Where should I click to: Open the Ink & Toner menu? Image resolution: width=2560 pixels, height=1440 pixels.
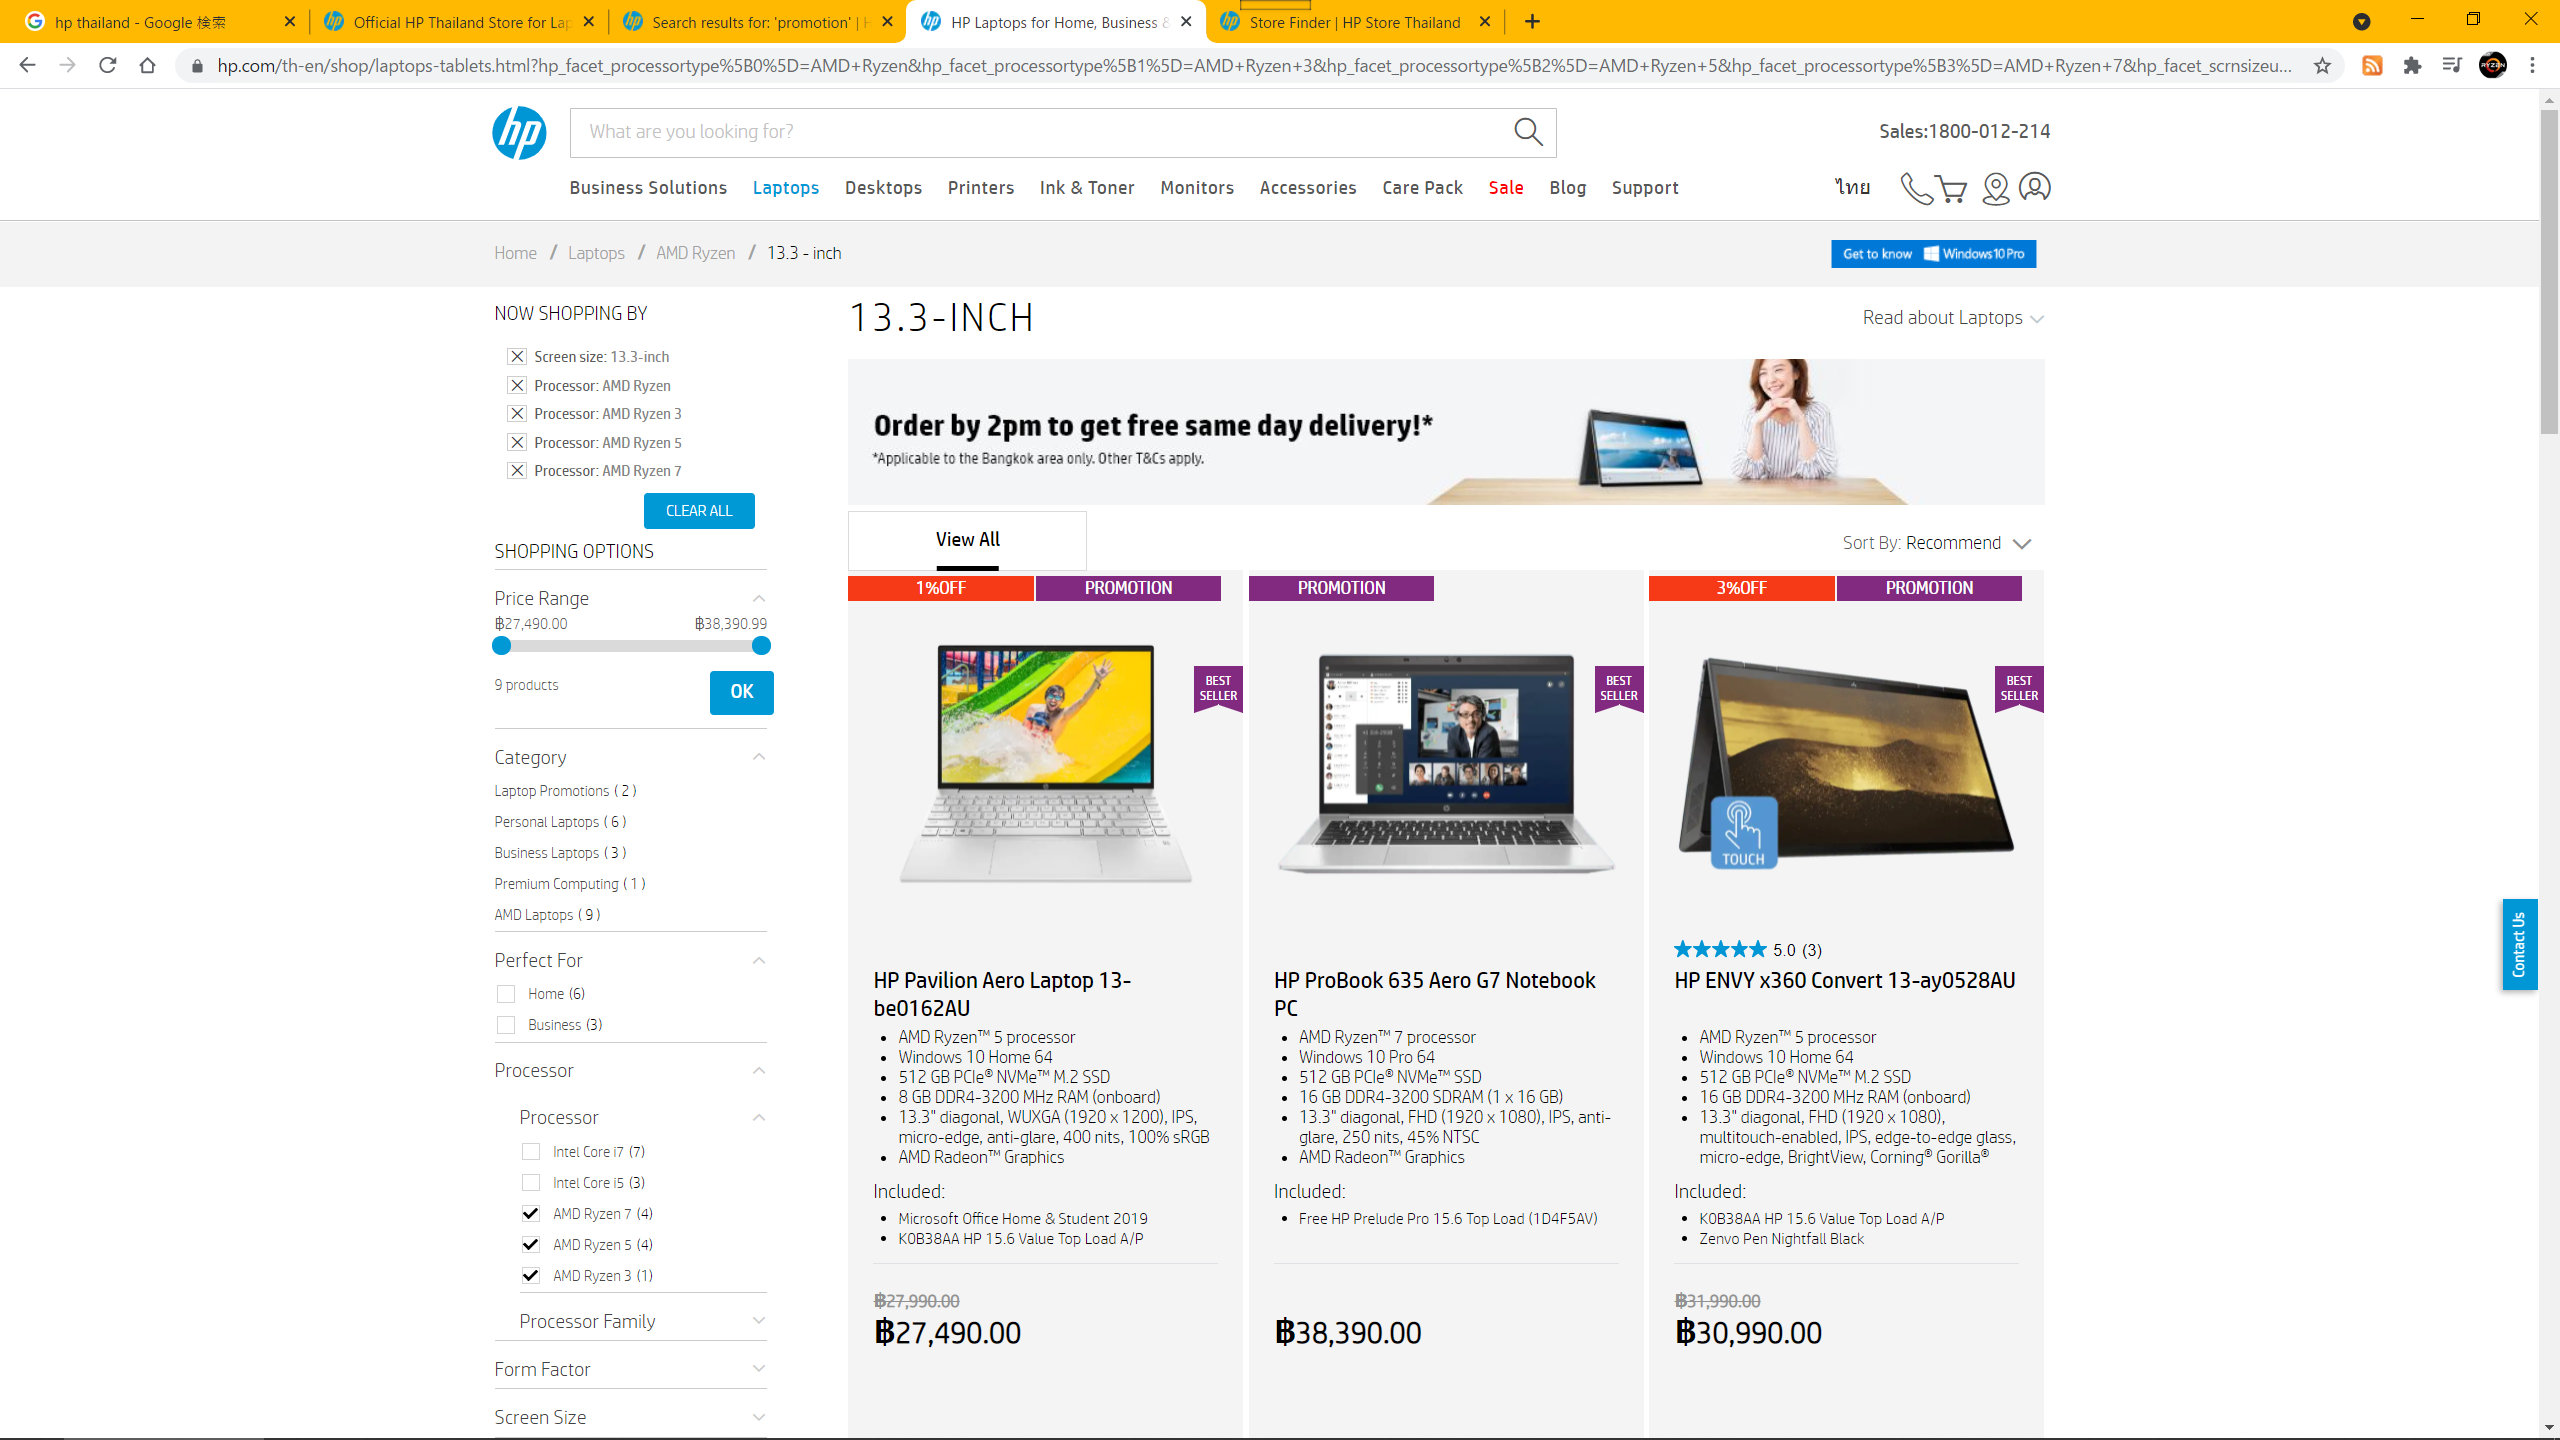pos(1087,188)
